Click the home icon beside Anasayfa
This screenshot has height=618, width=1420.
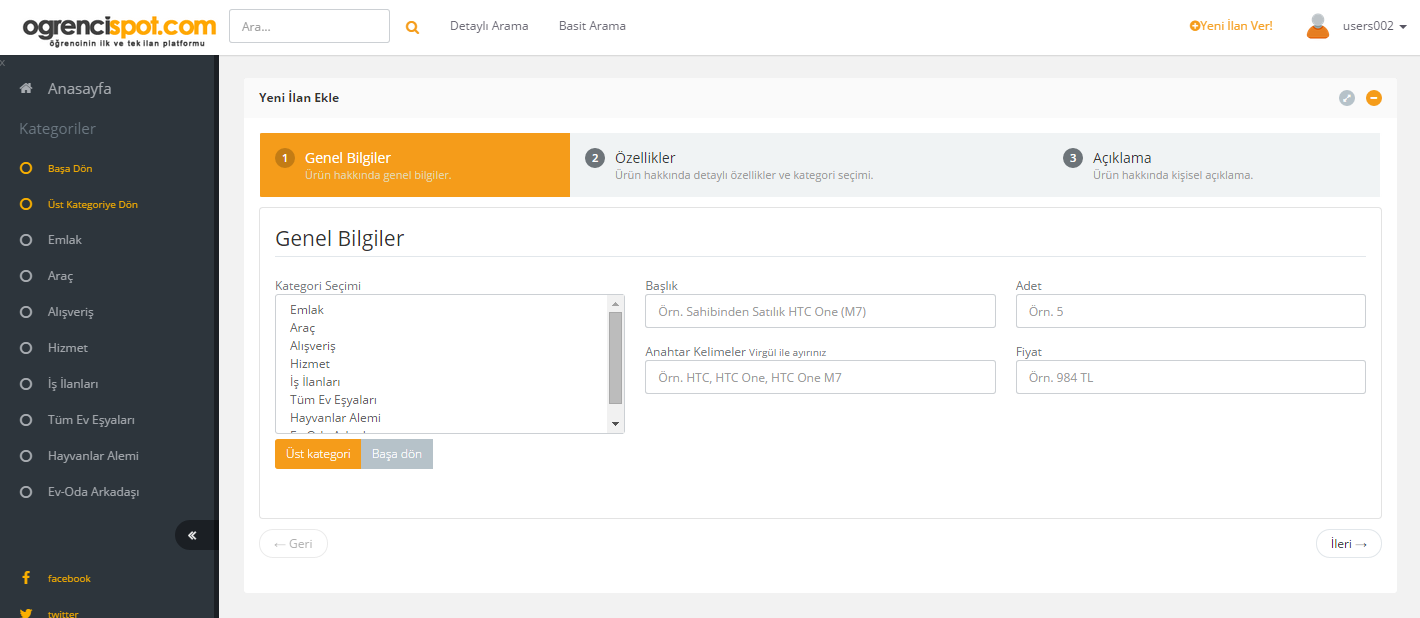tap(27, 89)
